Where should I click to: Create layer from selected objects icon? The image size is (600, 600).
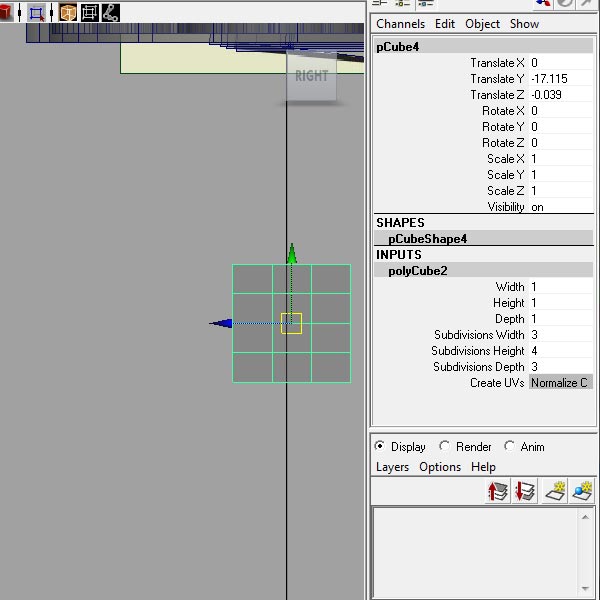coord(582,491)
